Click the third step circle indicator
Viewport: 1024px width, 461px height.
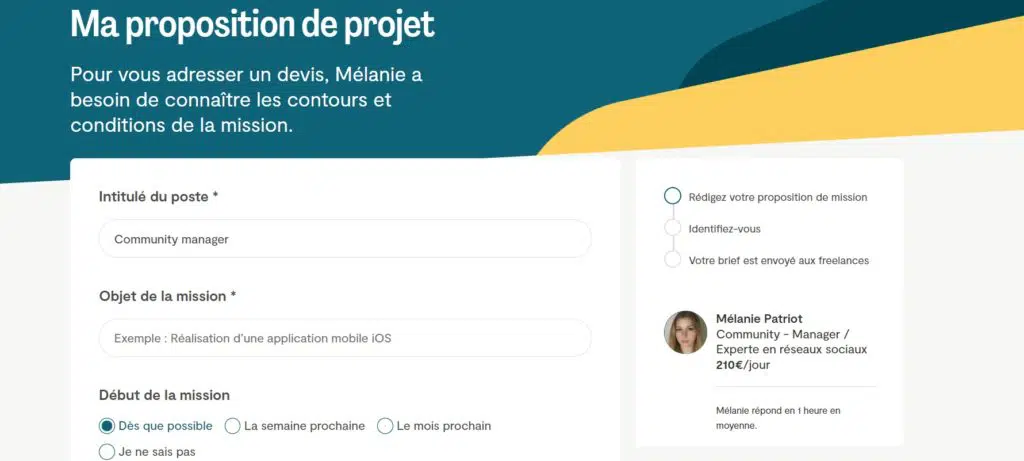tap(673, 260)
